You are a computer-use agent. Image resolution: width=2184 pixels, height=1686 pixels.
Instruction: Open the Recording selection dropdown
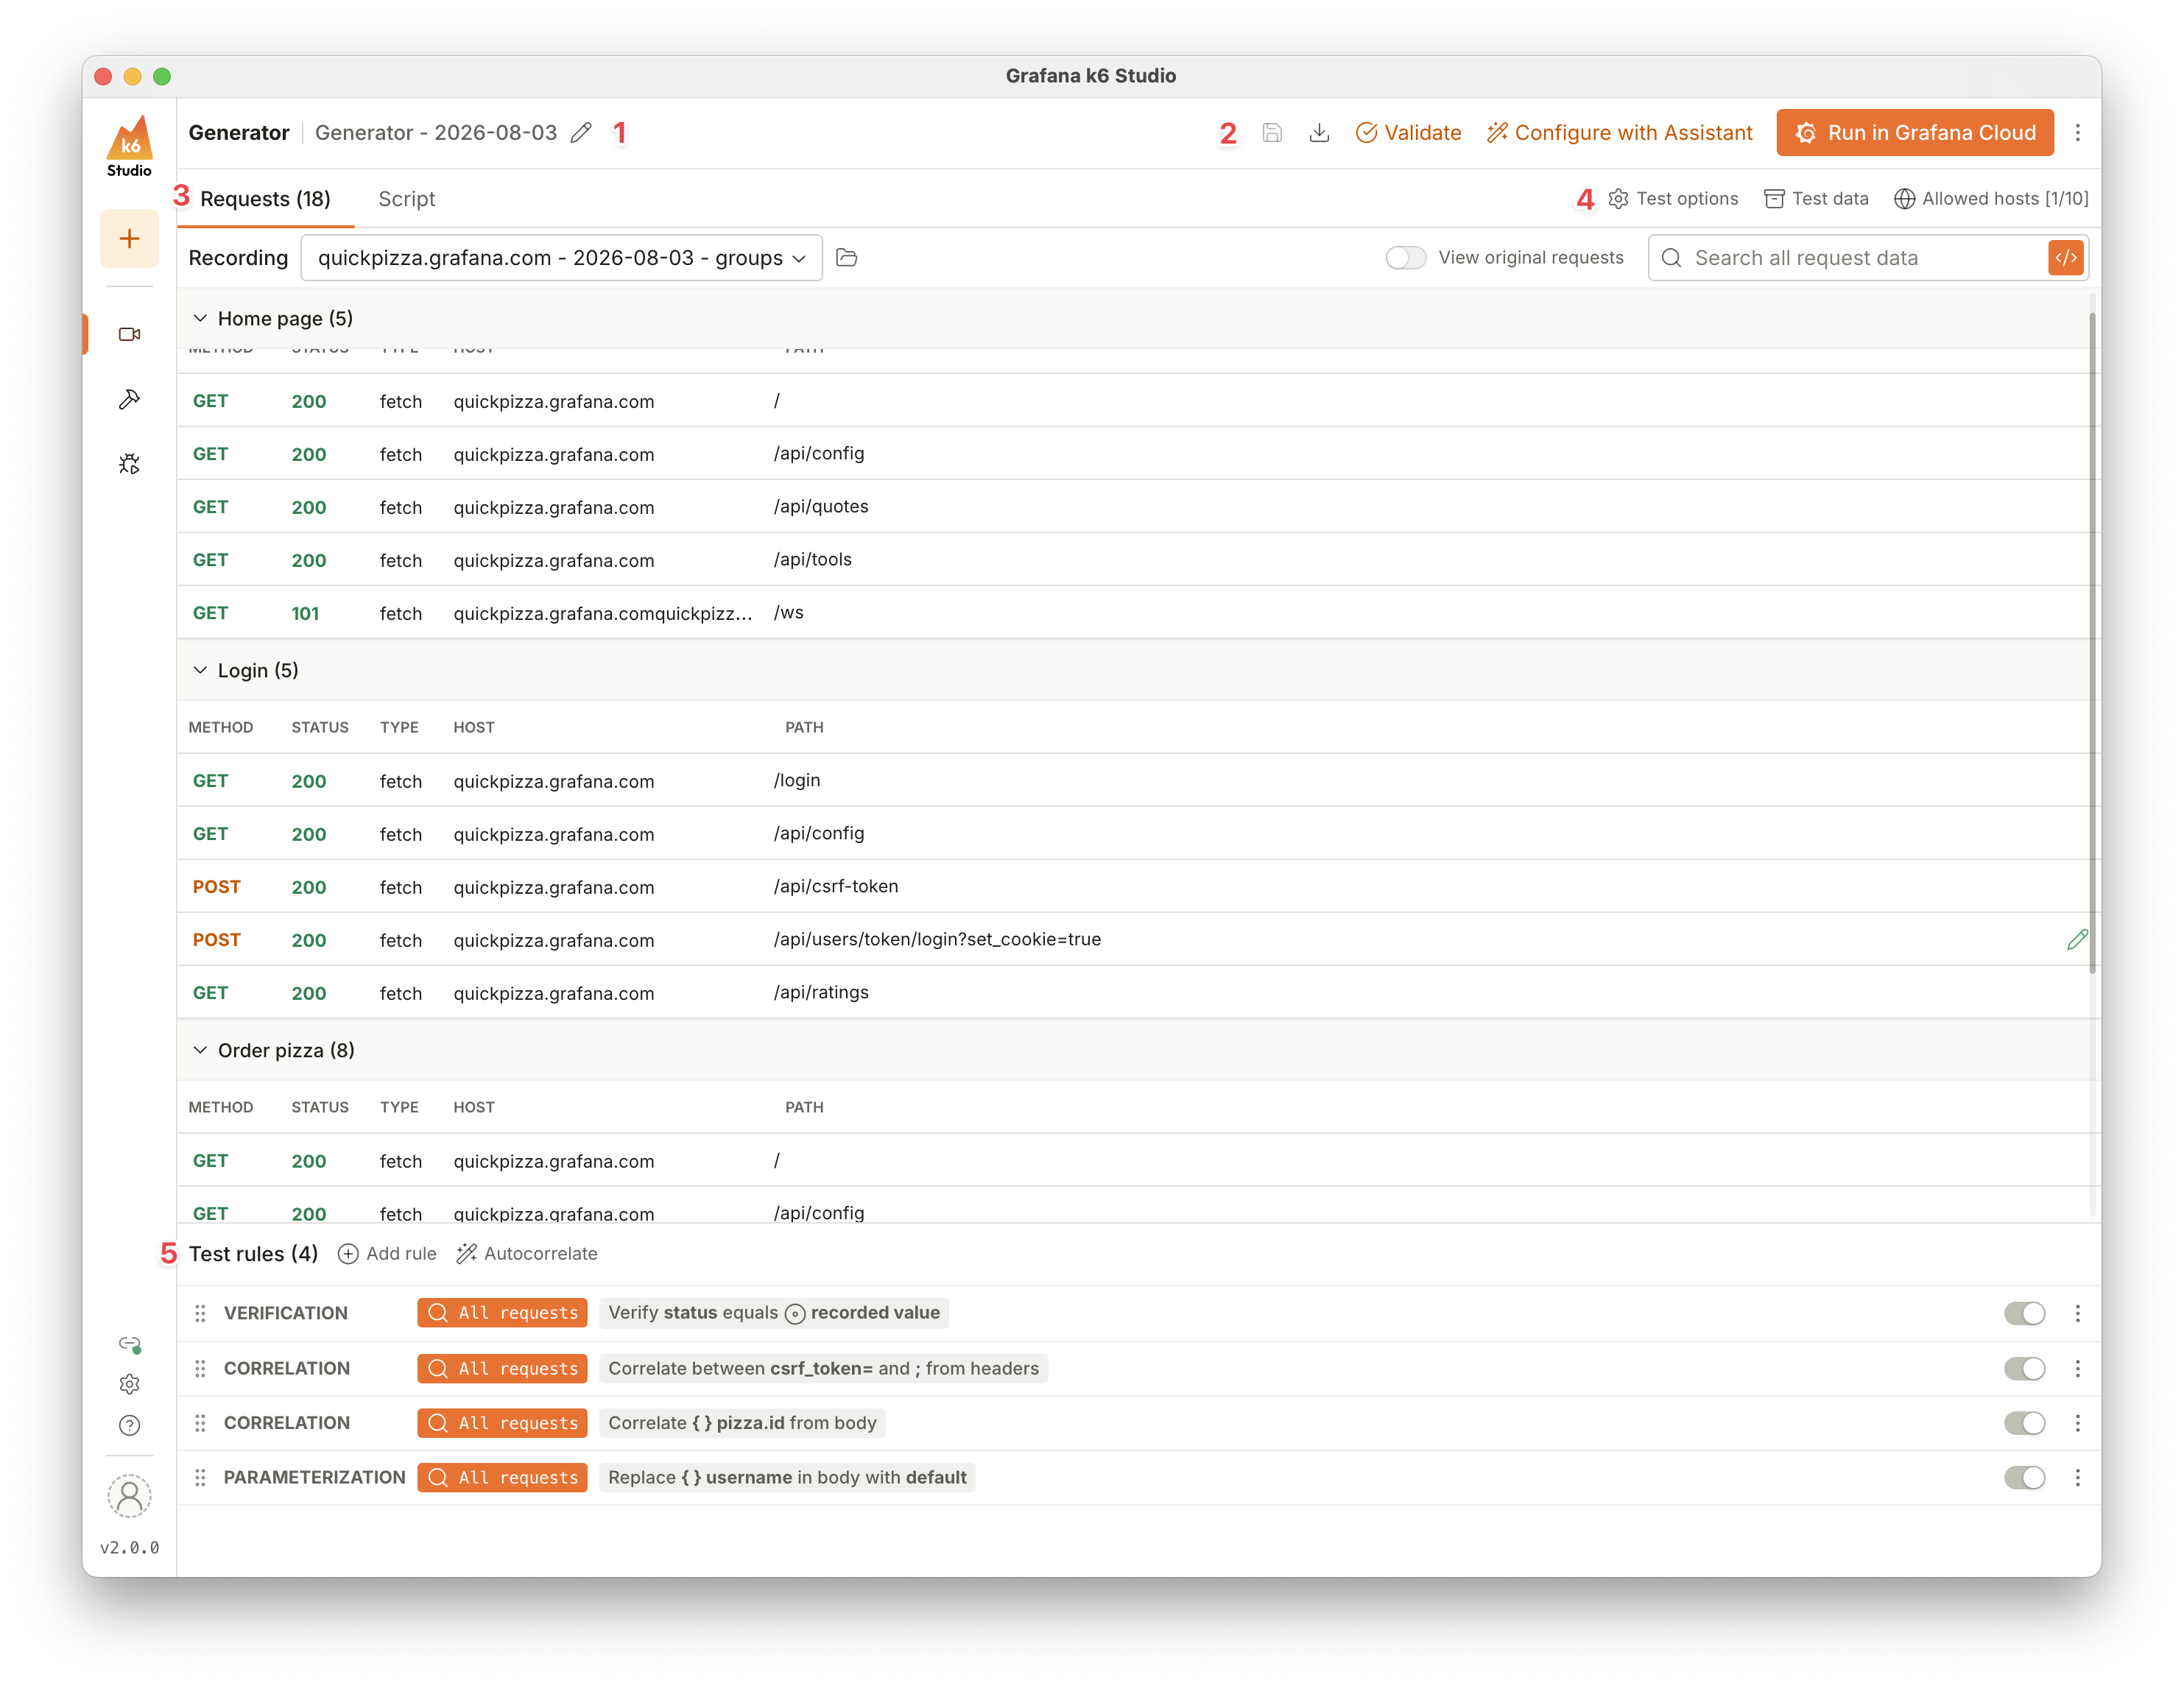562,258
